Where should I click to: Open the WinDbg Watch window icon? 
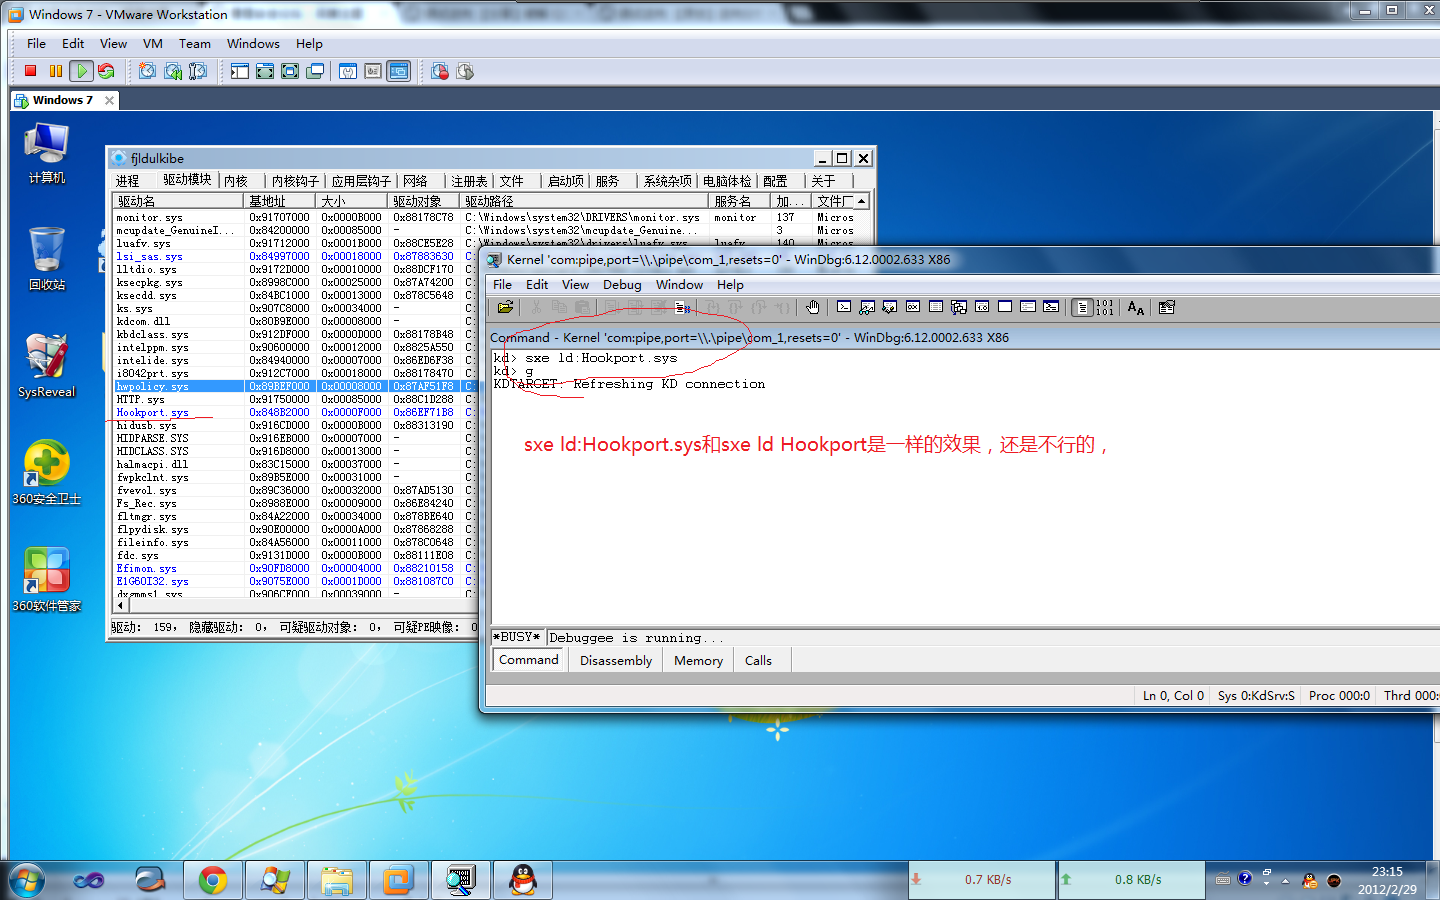[867, 307]
